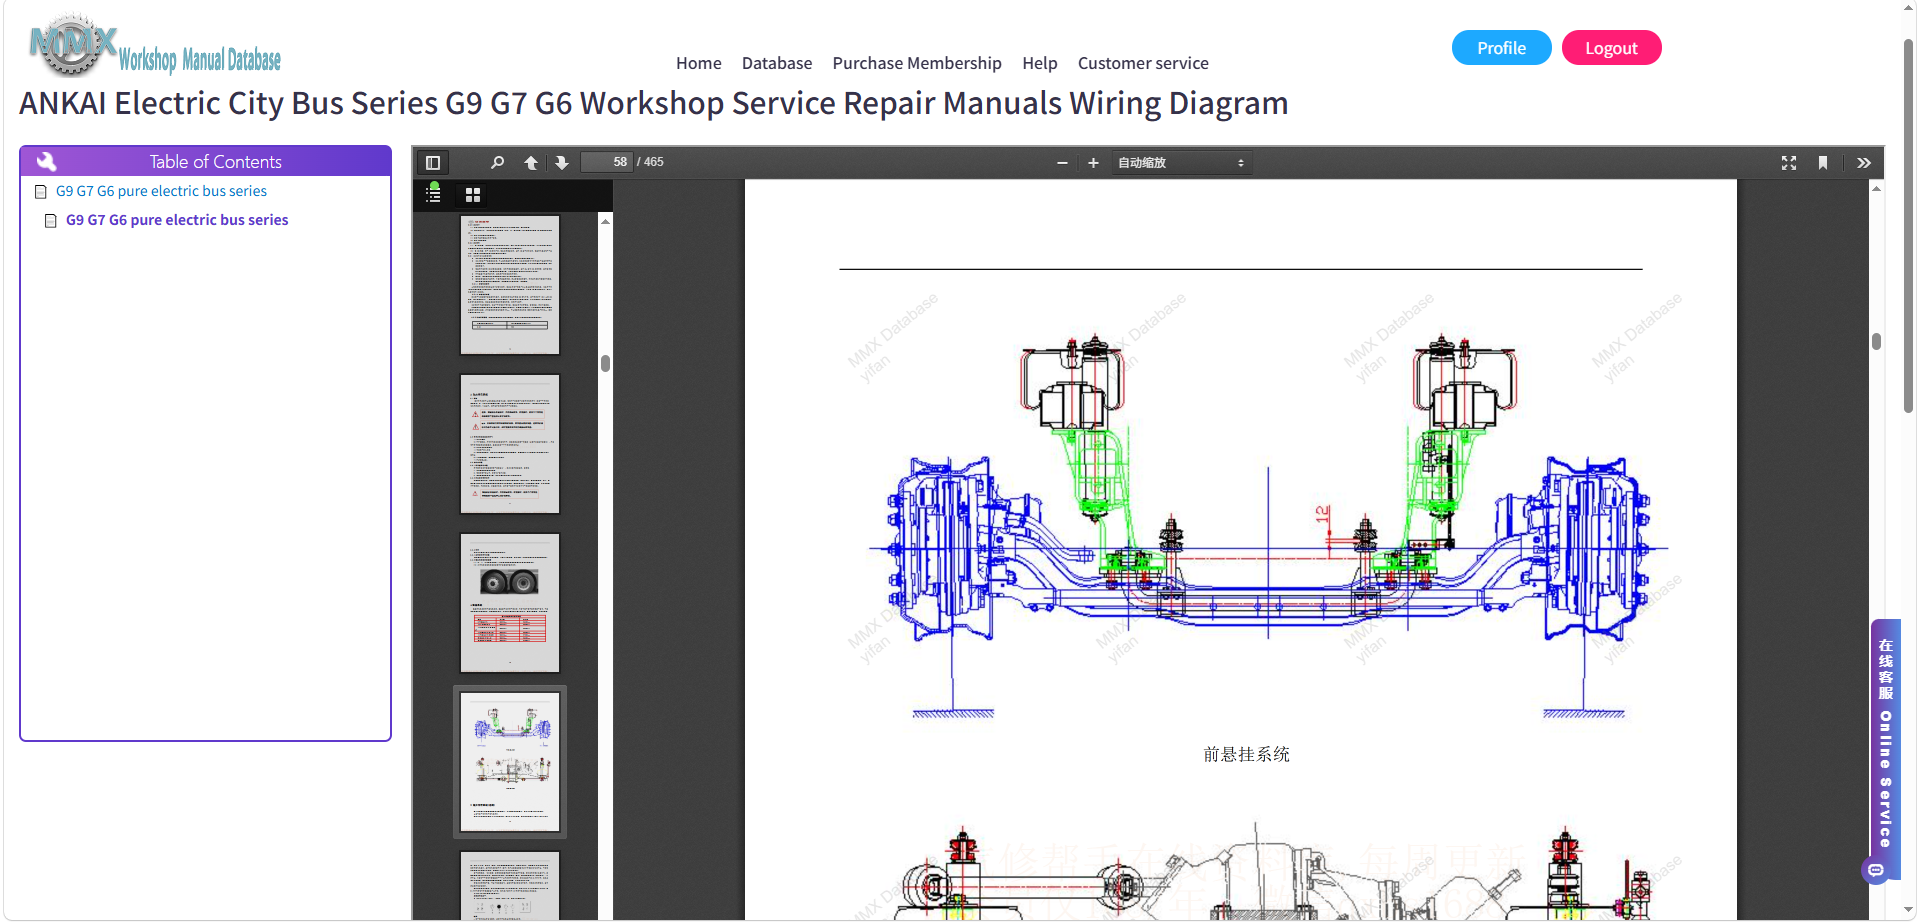The image size is (1918, 924).
Task: Open the Purchase Membership page
Action: pyautogui.click(x=917, y=63)
